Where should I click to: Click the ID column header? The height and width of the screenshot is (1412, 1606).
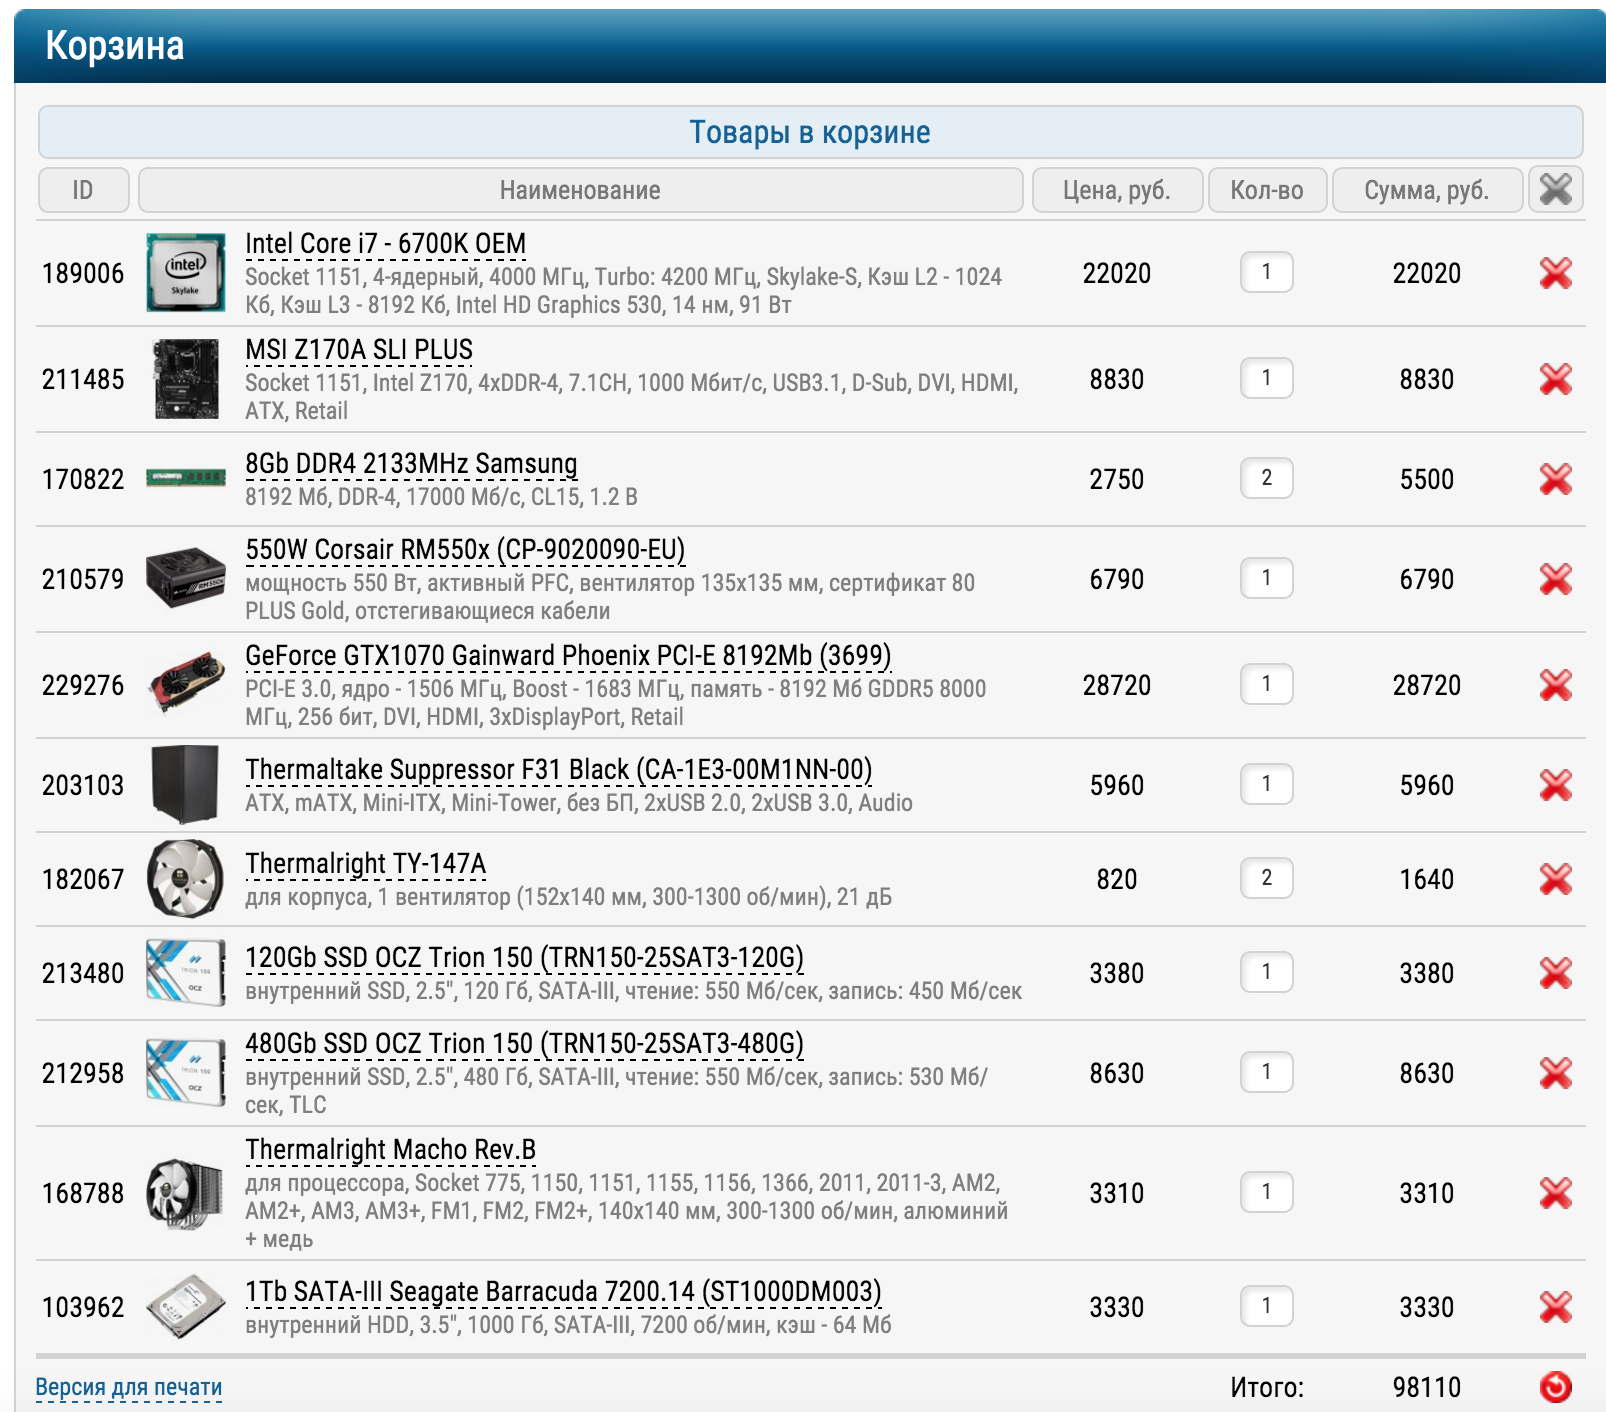[x=83, y=190]
